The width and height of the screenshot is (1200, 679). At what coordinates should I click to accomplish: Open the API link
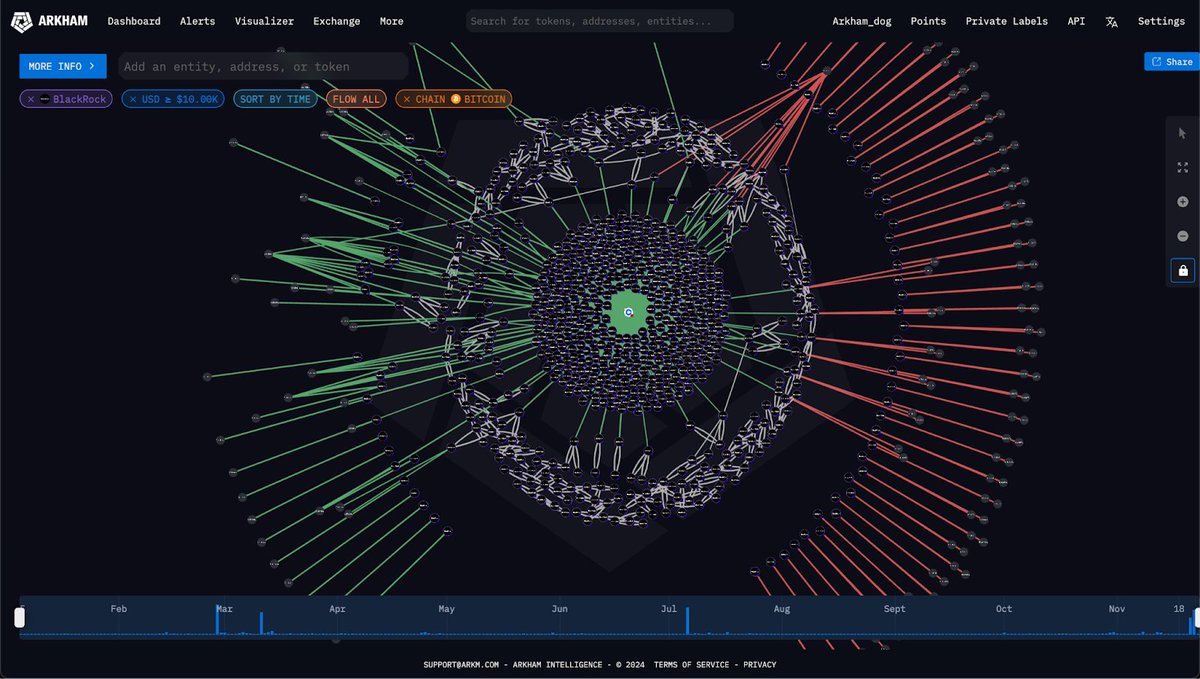(x=1076, y=21)
